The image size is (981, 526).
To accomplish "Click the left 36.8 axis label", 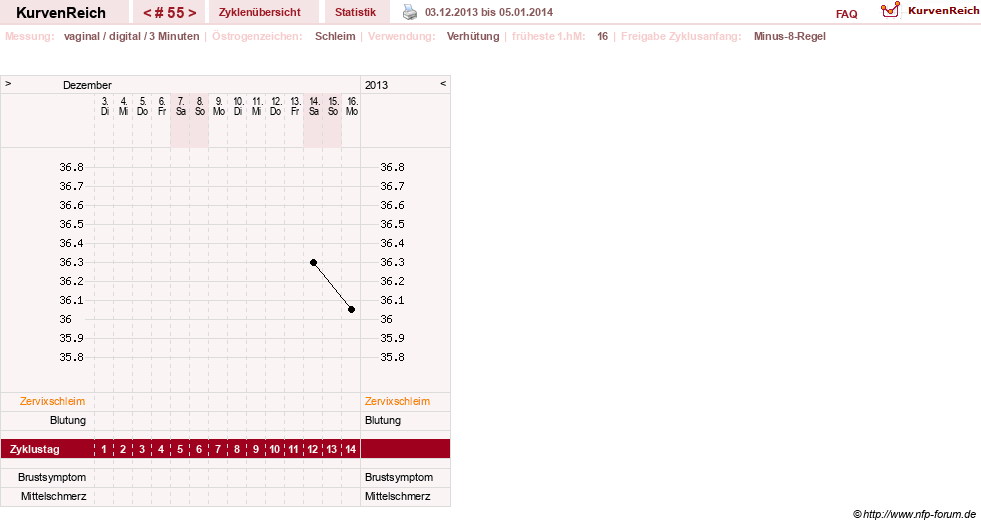I will 71,167.
